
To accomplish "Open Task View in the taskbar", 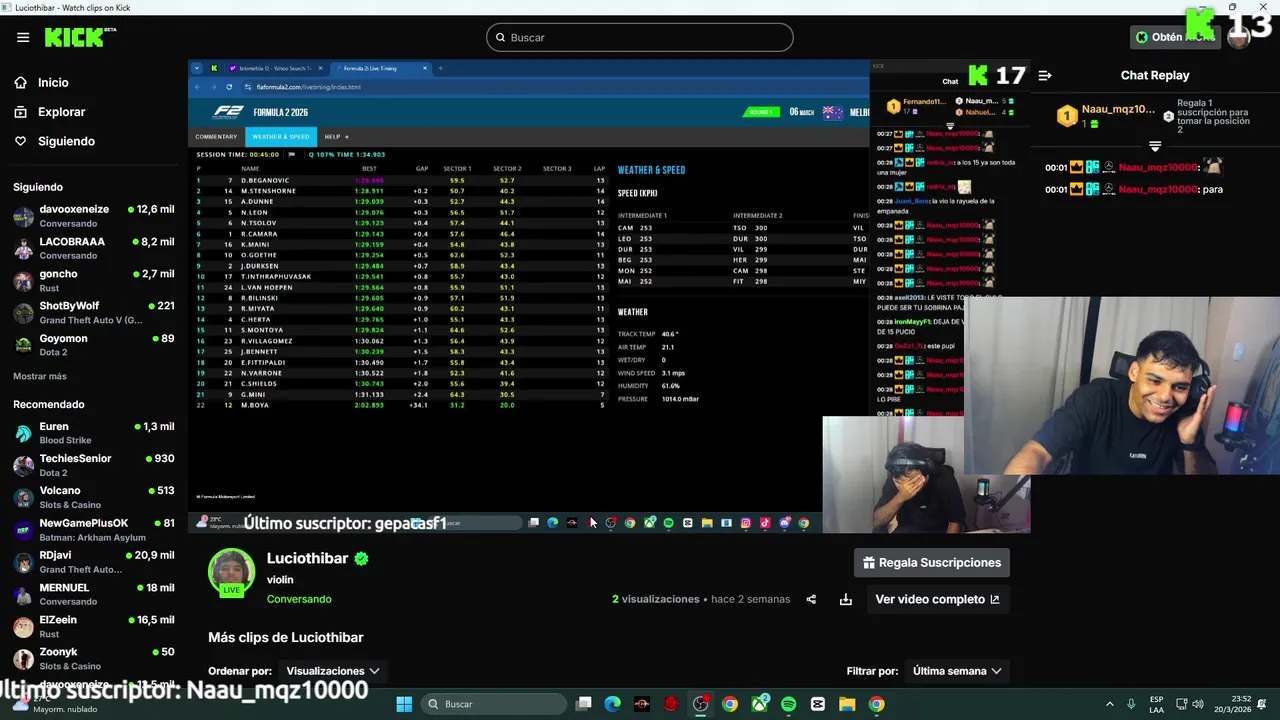I will [x=584, y=704].
